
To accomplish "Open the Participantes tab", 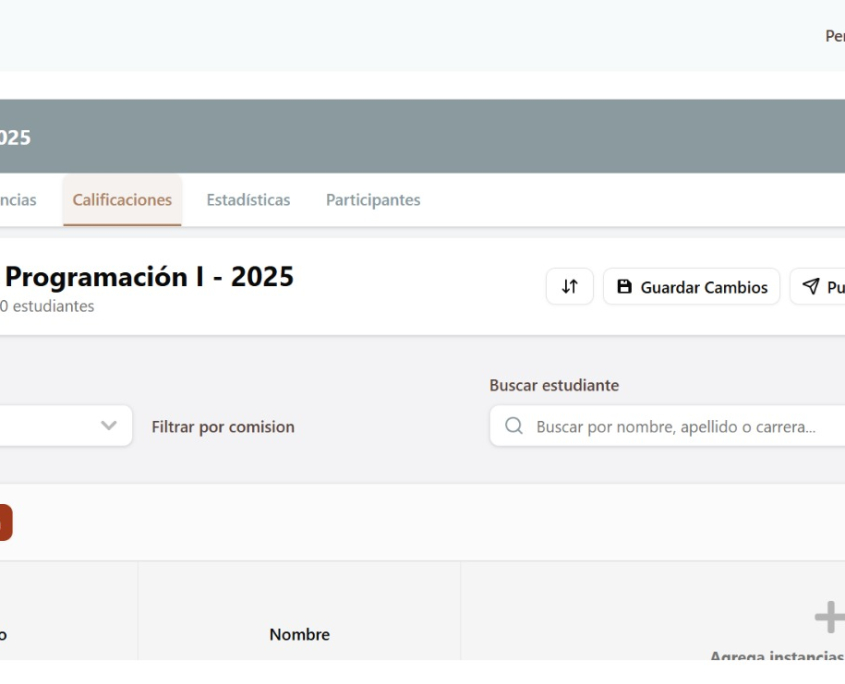I will tap(373, 200).
